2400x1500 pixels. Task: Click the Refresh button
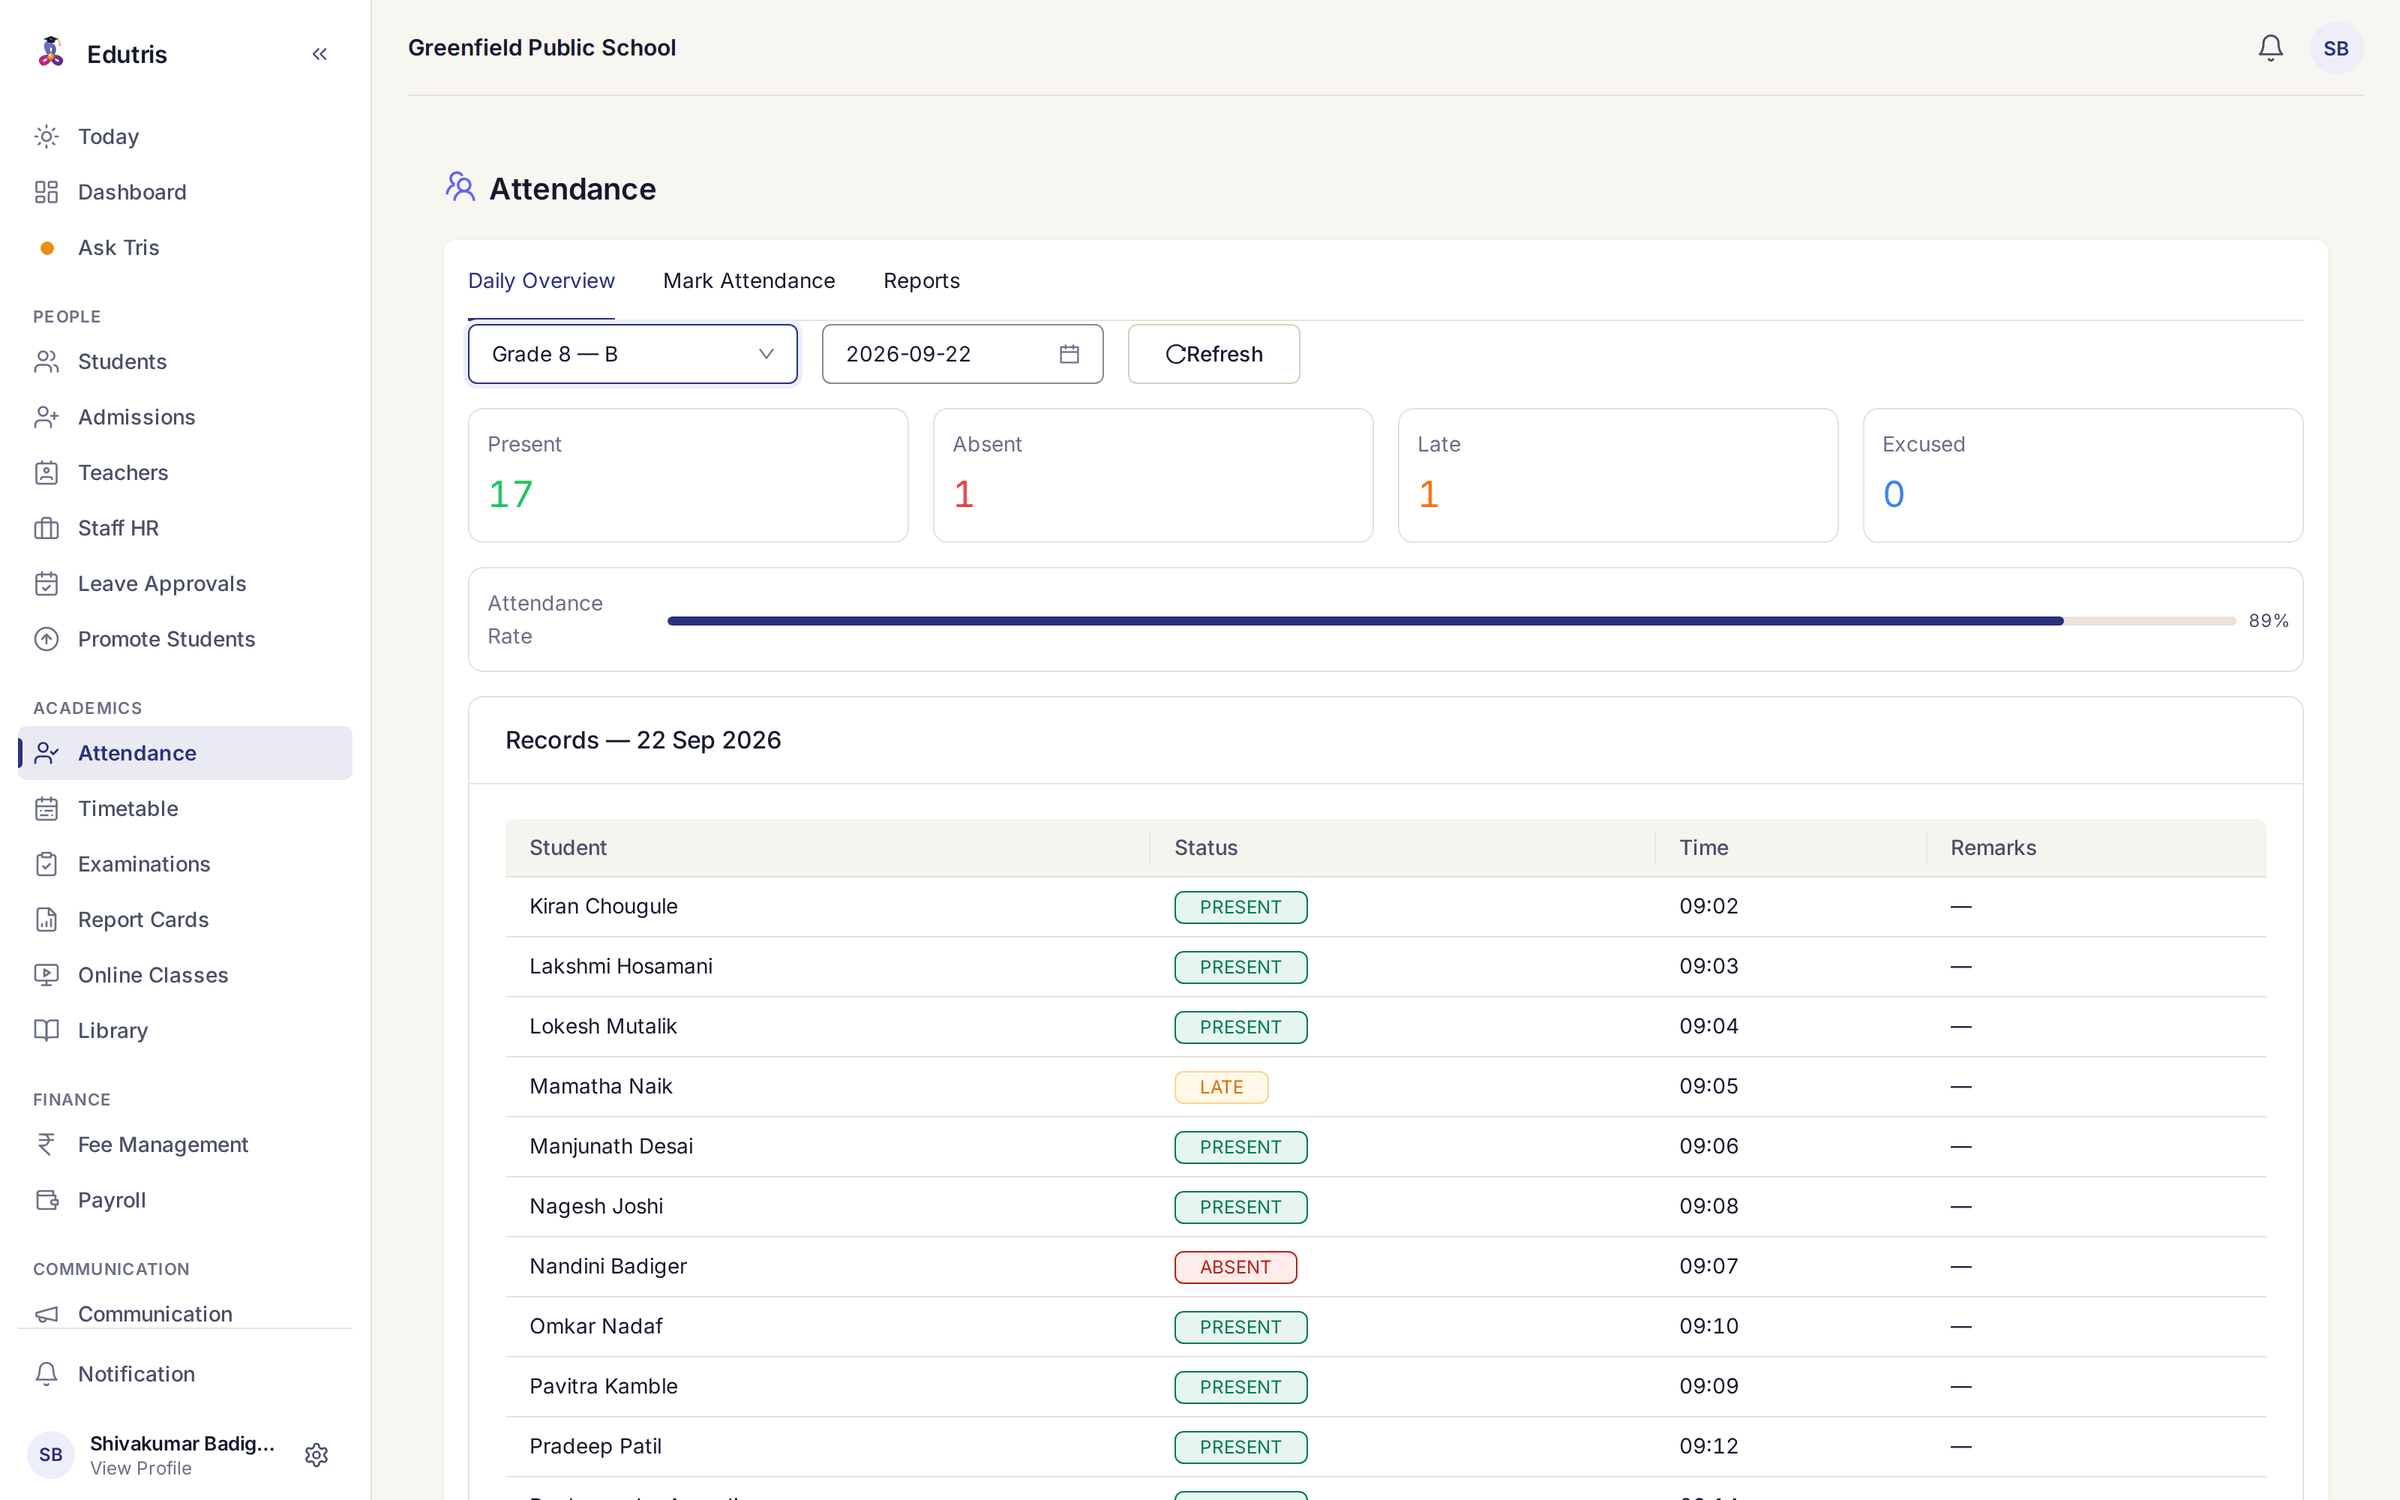tap(1213, 354)
